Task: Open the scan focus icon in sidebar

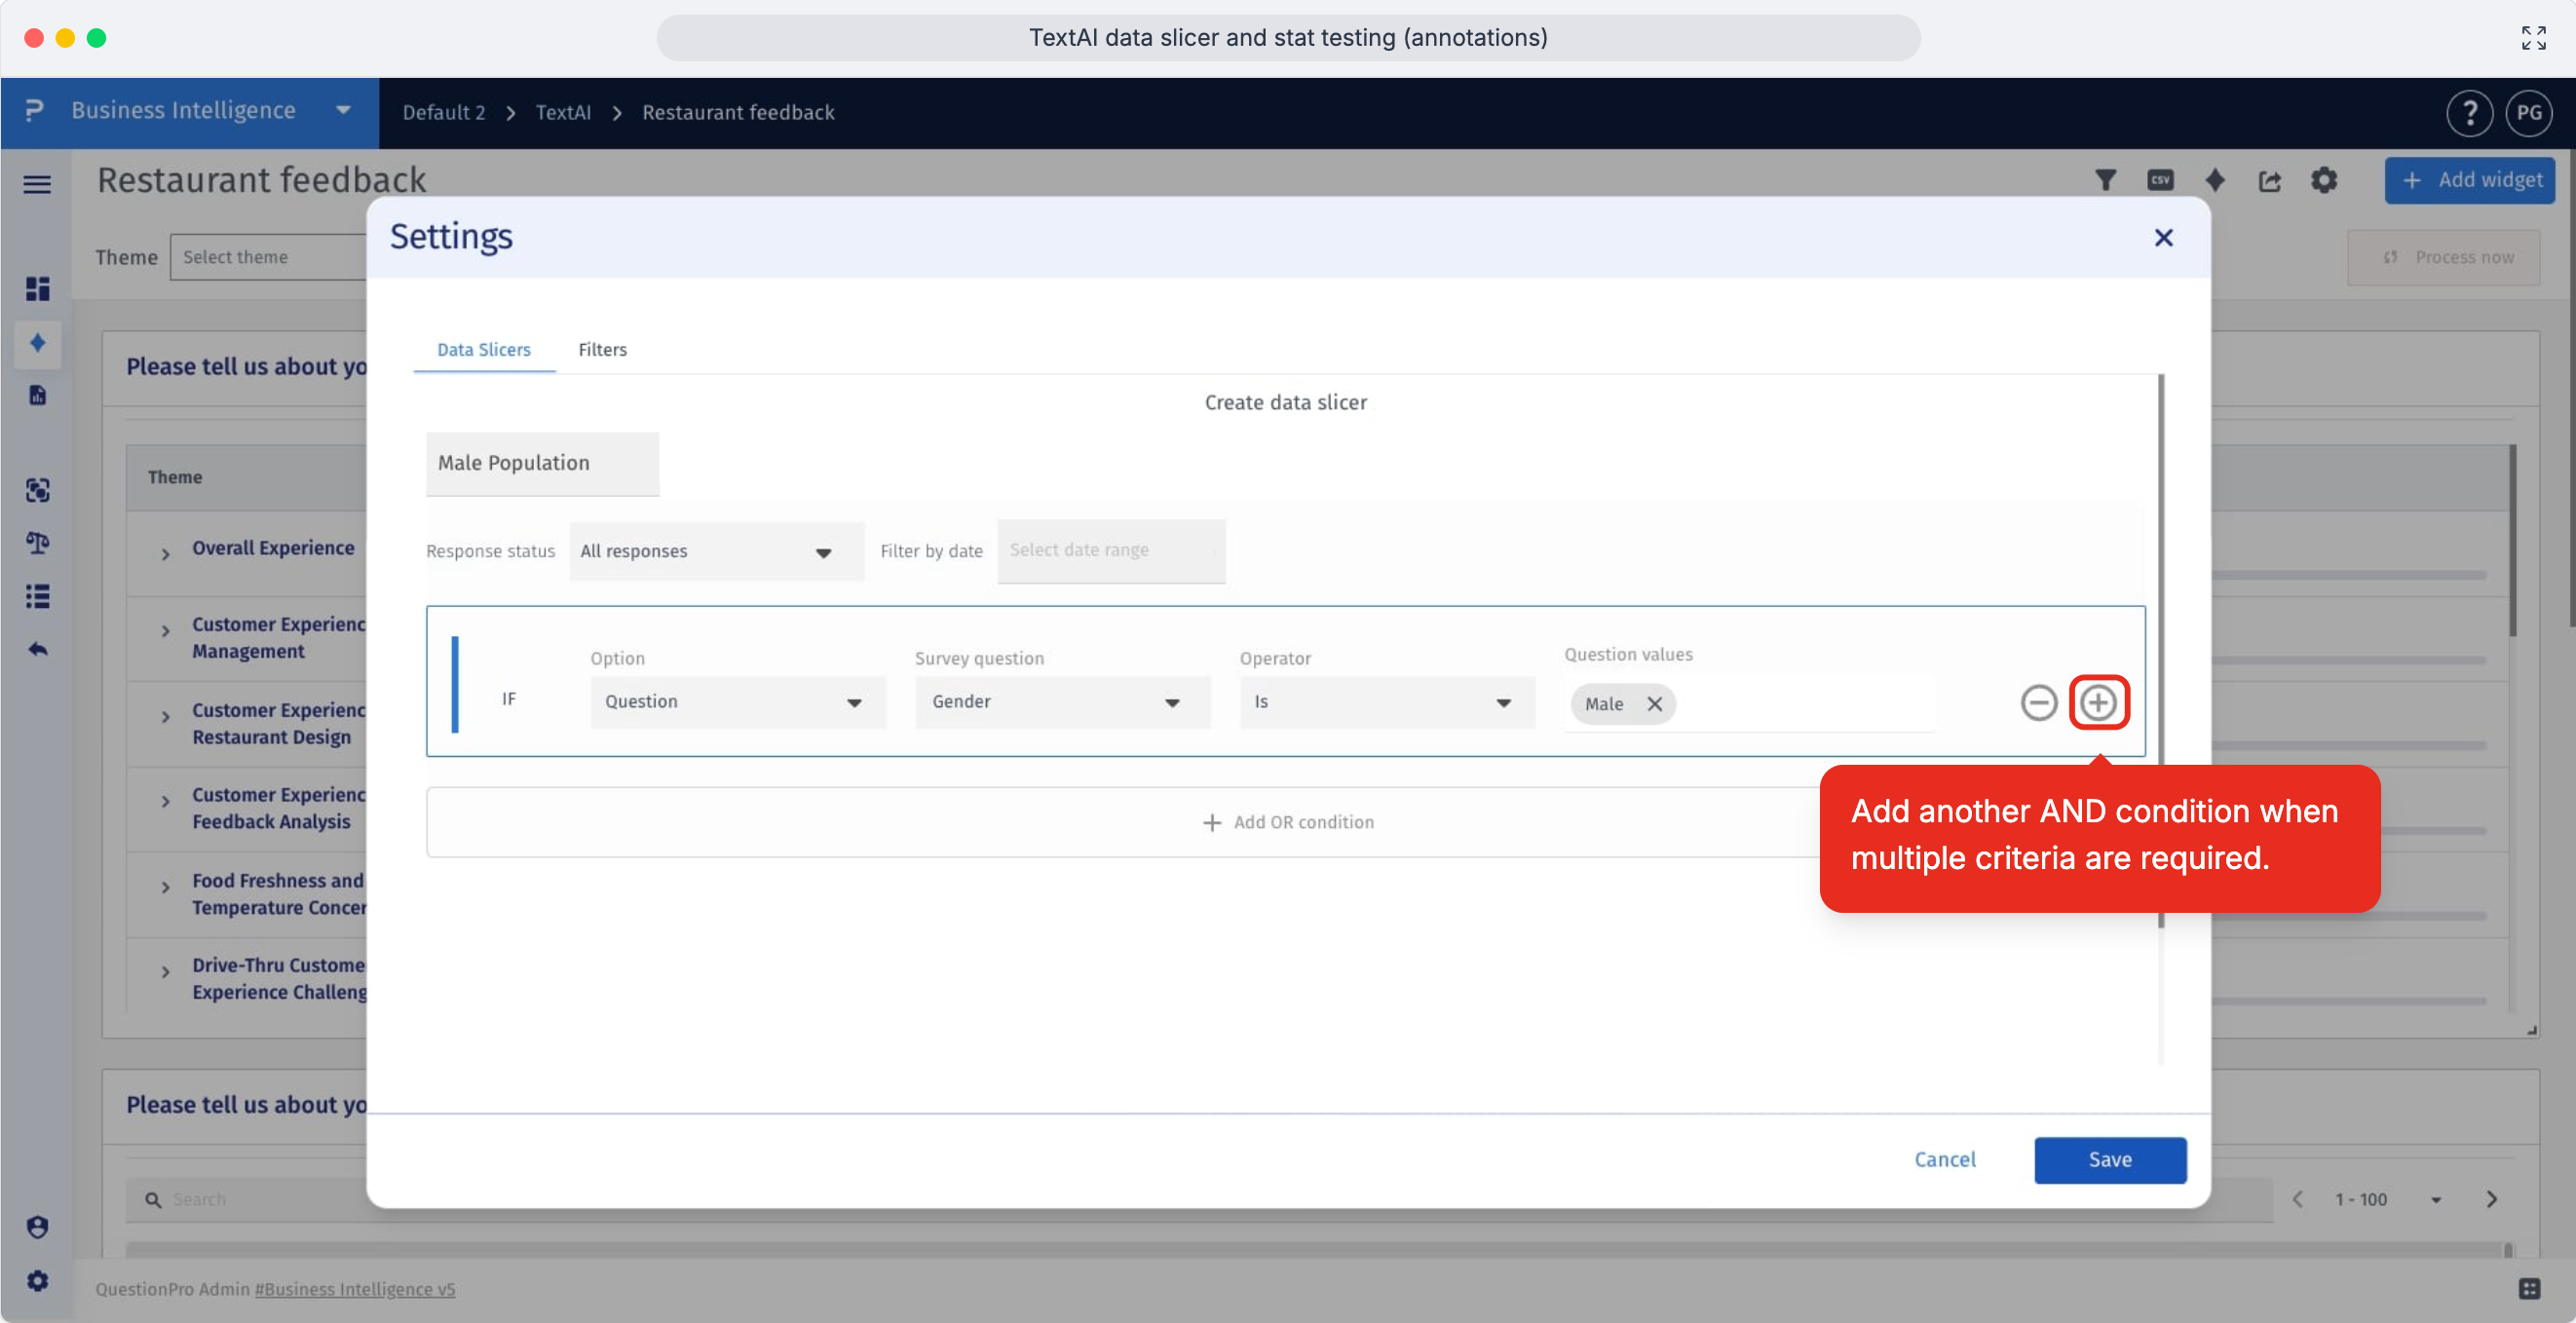Action: click(x=37, y=490)
